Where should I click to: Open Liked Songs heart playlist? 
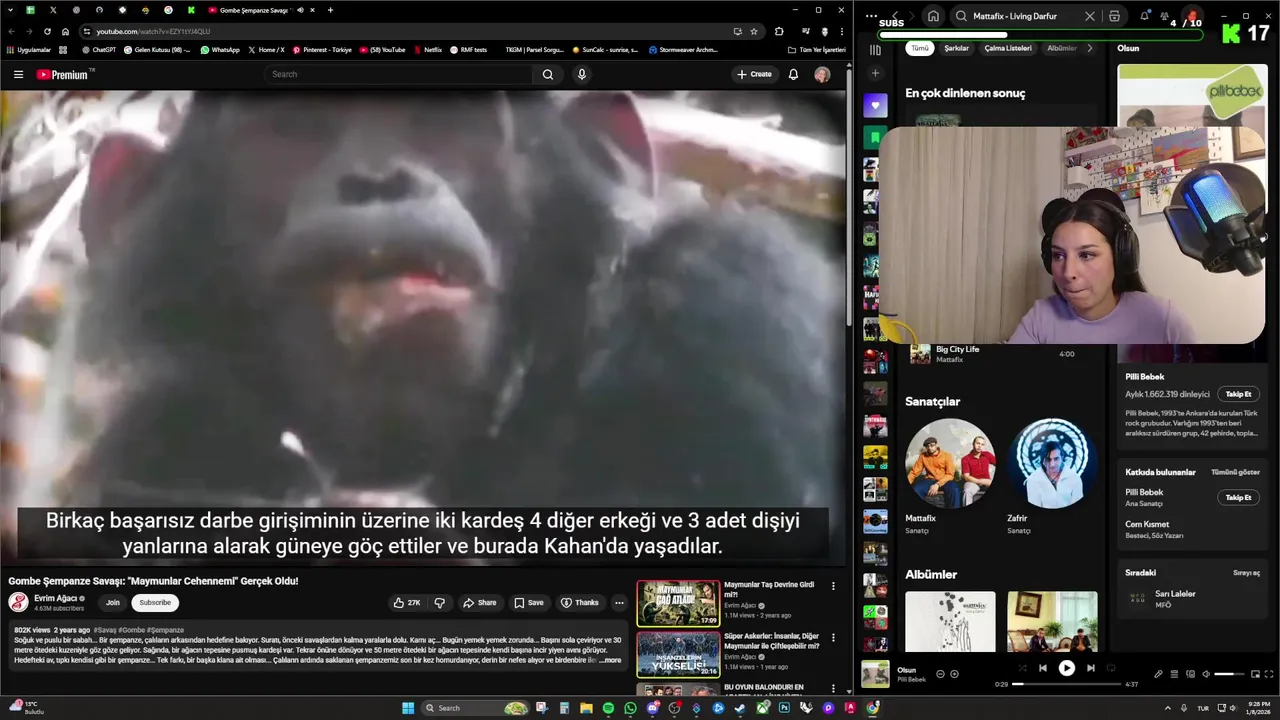pos(875,105)
